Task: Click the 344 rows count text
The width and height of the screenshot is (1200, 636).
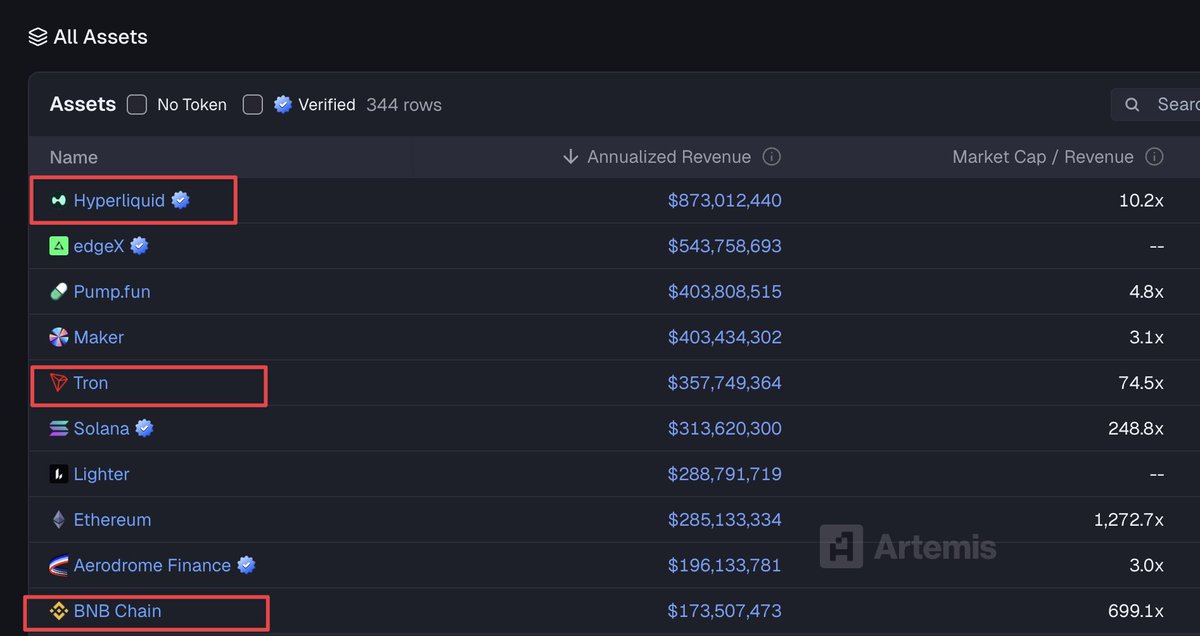Action: click(404, 104)
